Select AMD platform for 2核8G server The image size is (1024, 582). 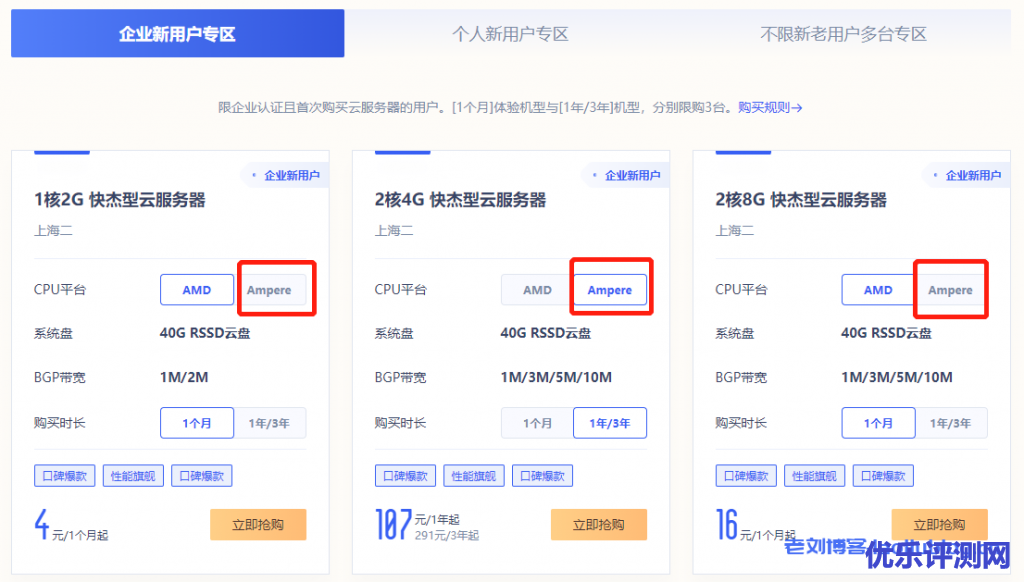pyautogui.click(x=878, y=290)
